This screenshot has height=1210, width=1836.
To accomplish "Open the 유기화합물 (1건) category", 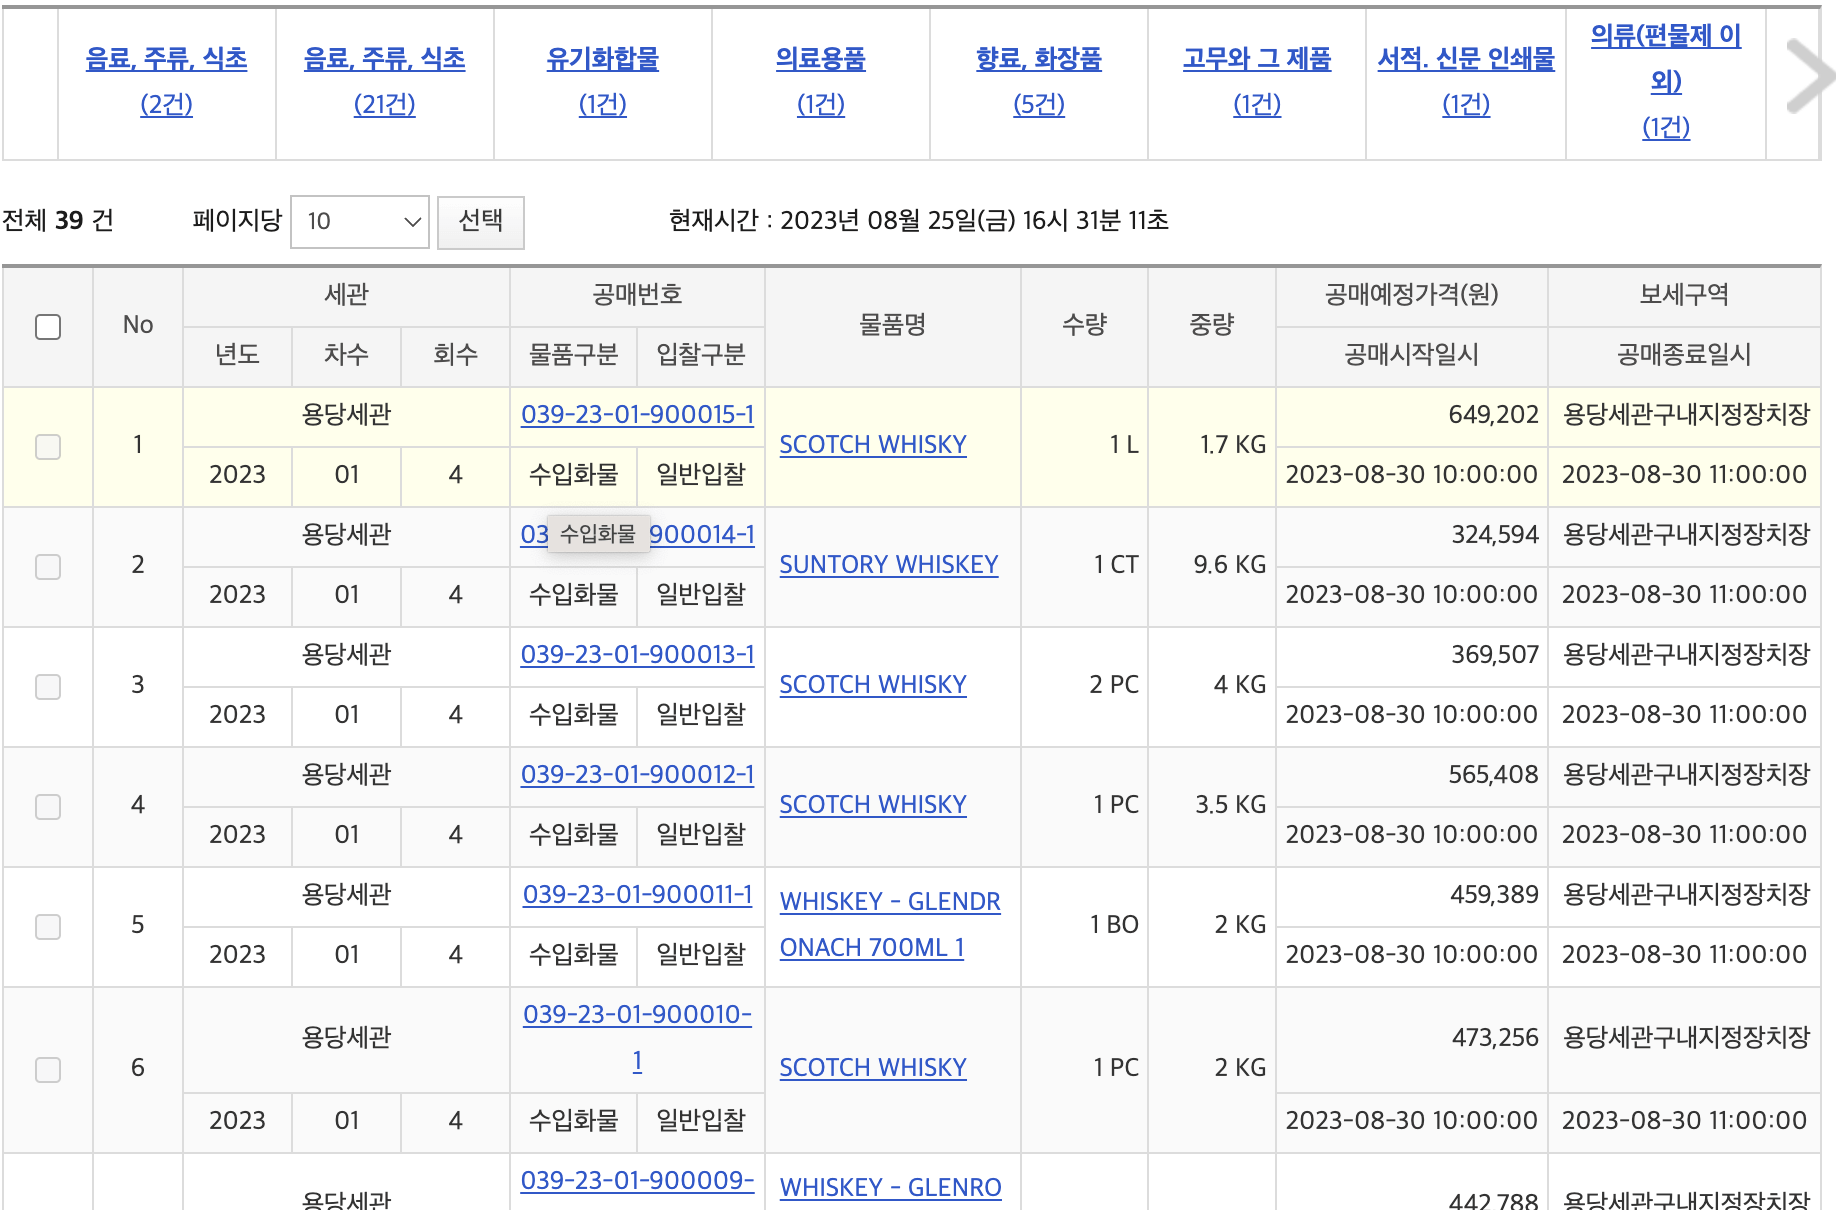I will (x=603, y=81).
